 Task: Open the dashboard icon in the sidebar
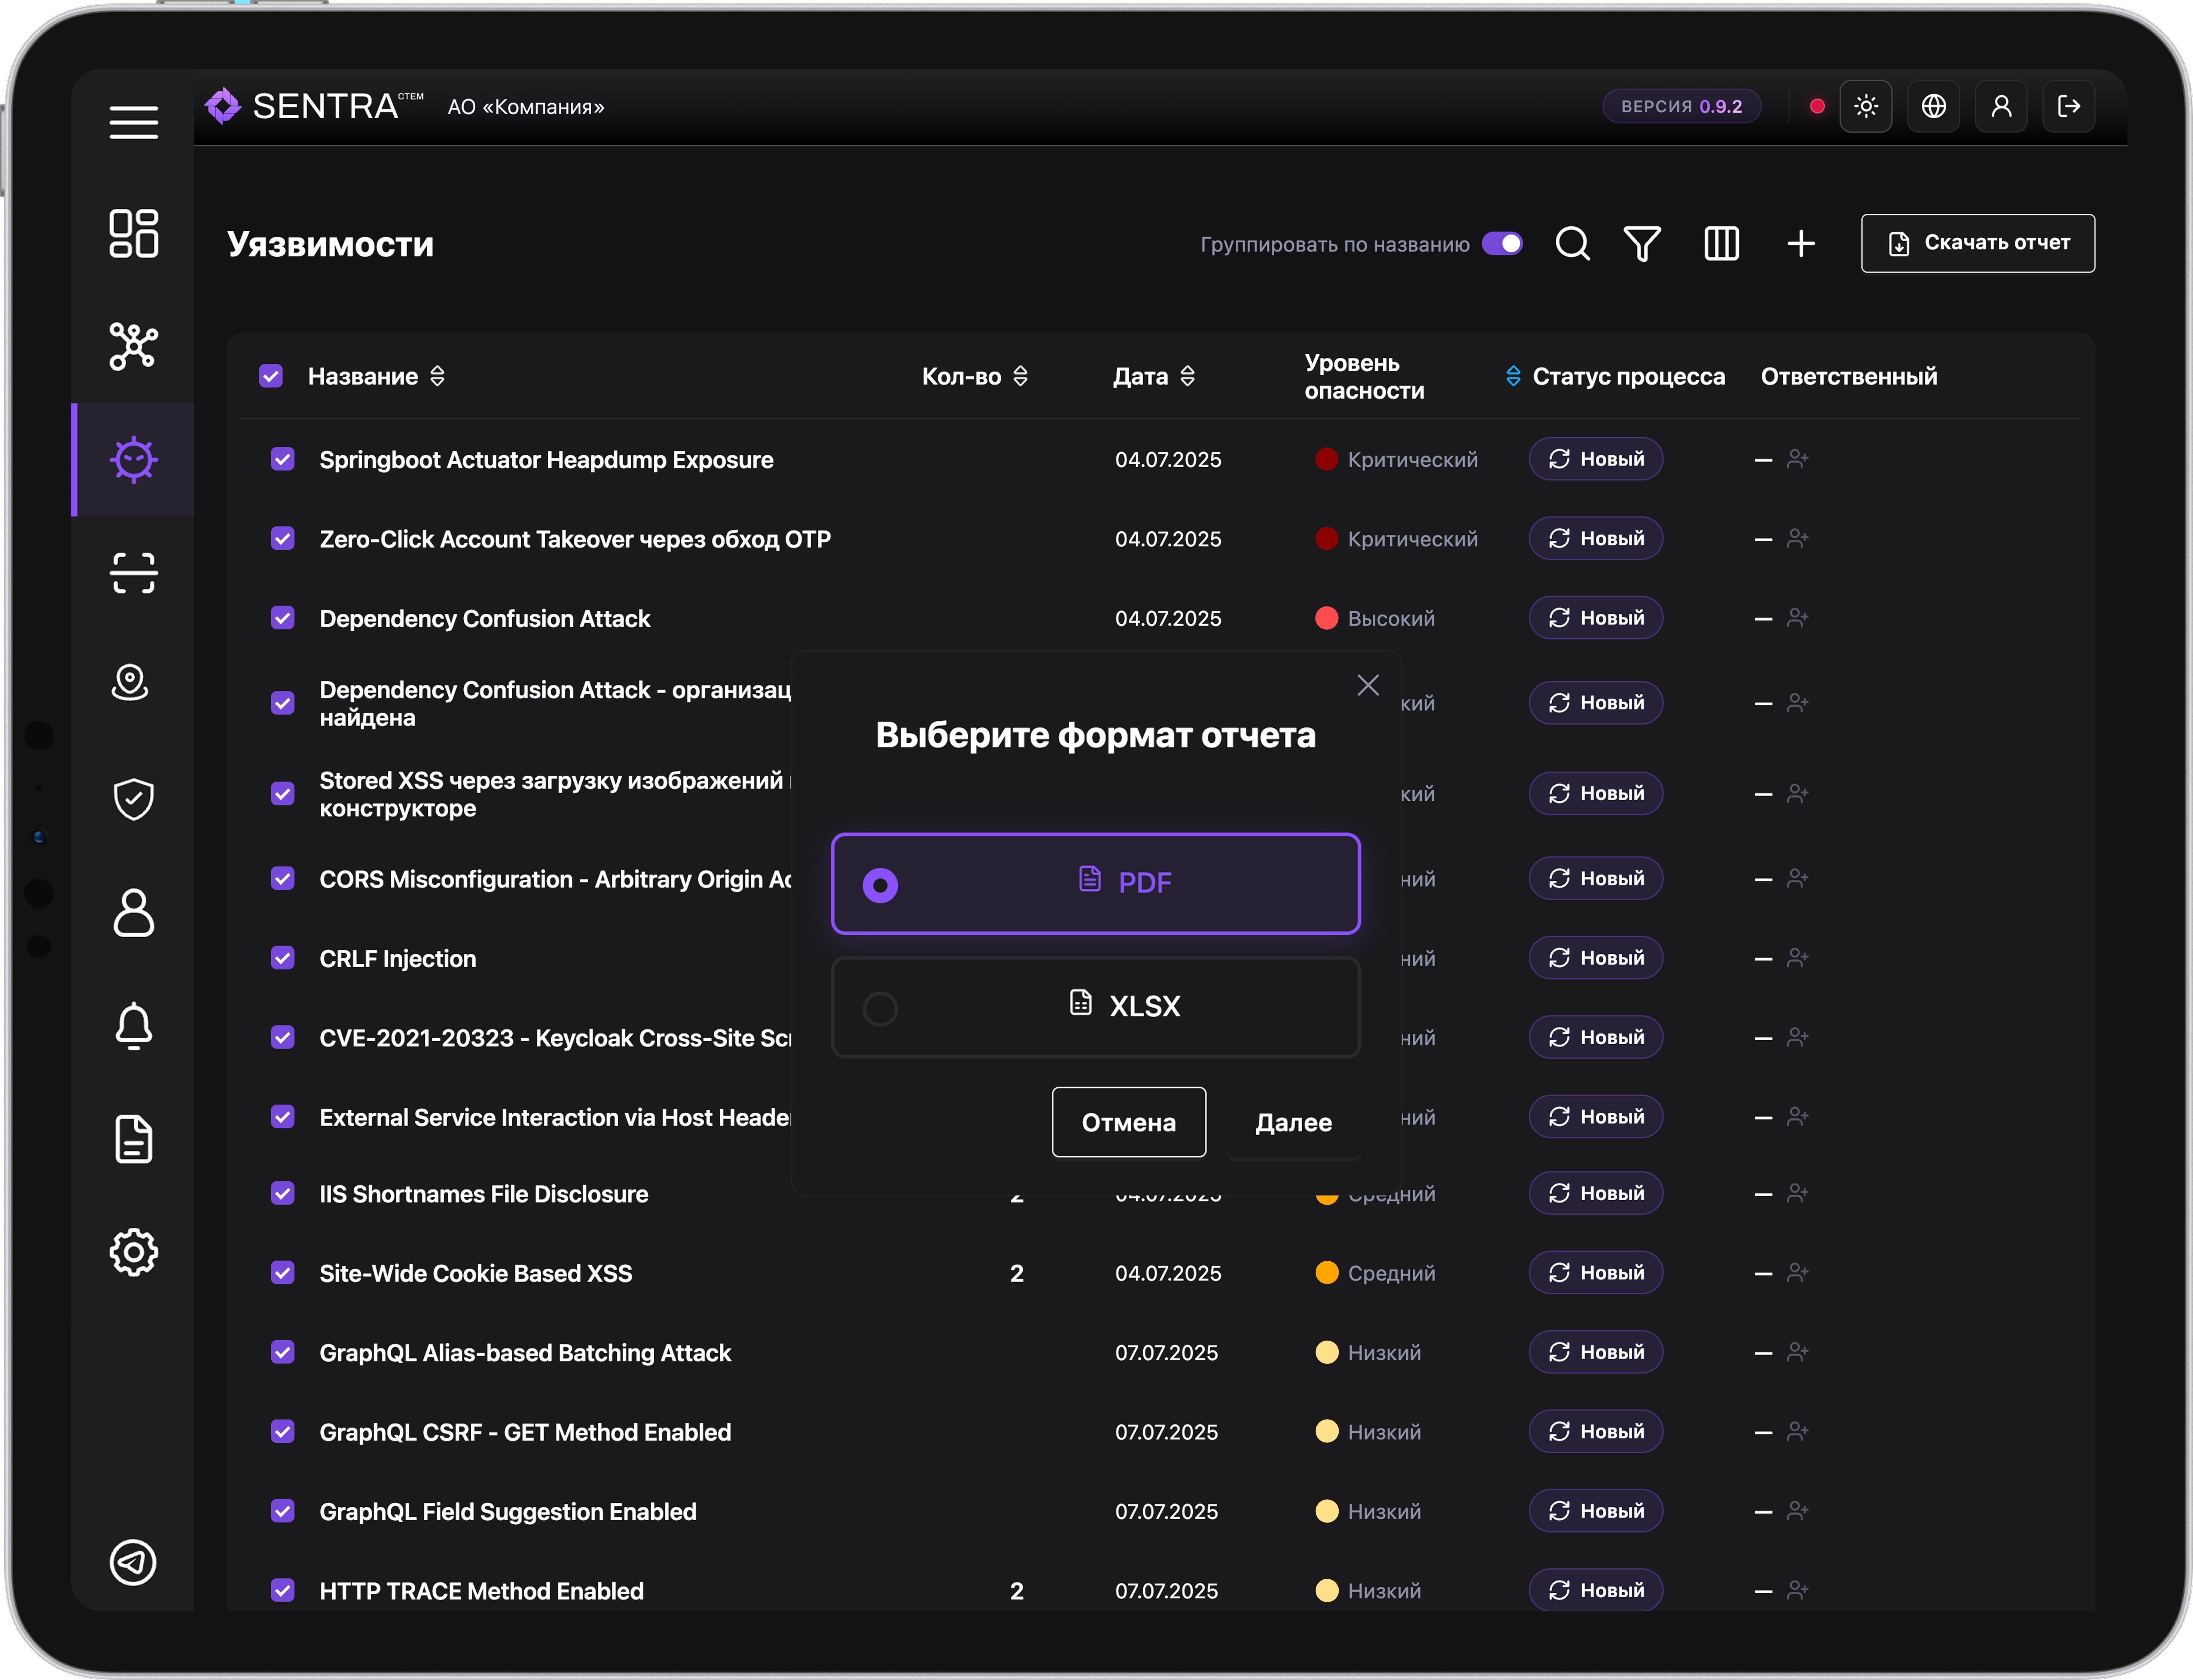tap(134, 233)
